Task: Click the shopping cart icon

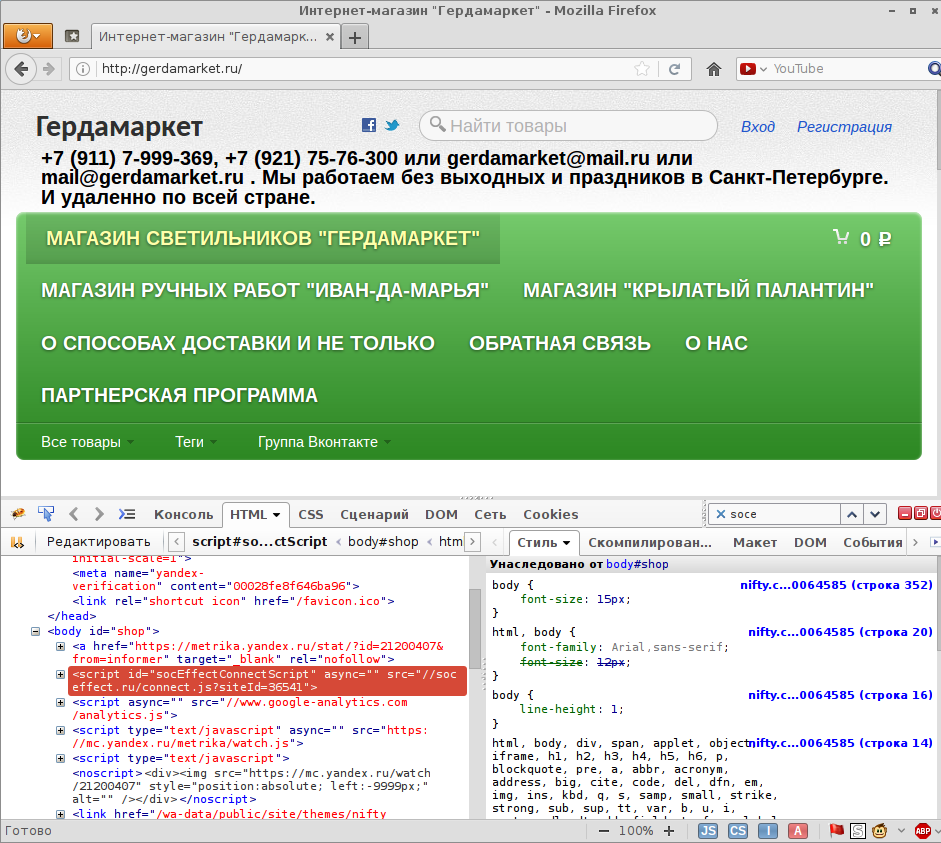Action: (842, 238)
